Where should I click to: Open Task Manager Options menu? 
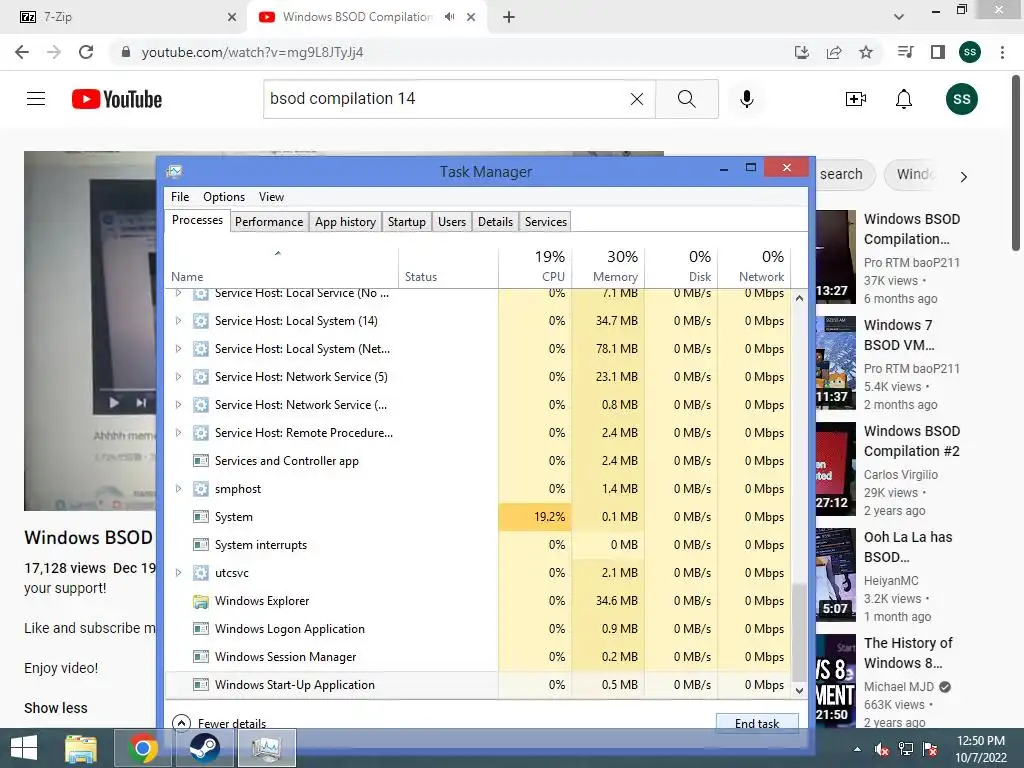[x=223, y=197]
